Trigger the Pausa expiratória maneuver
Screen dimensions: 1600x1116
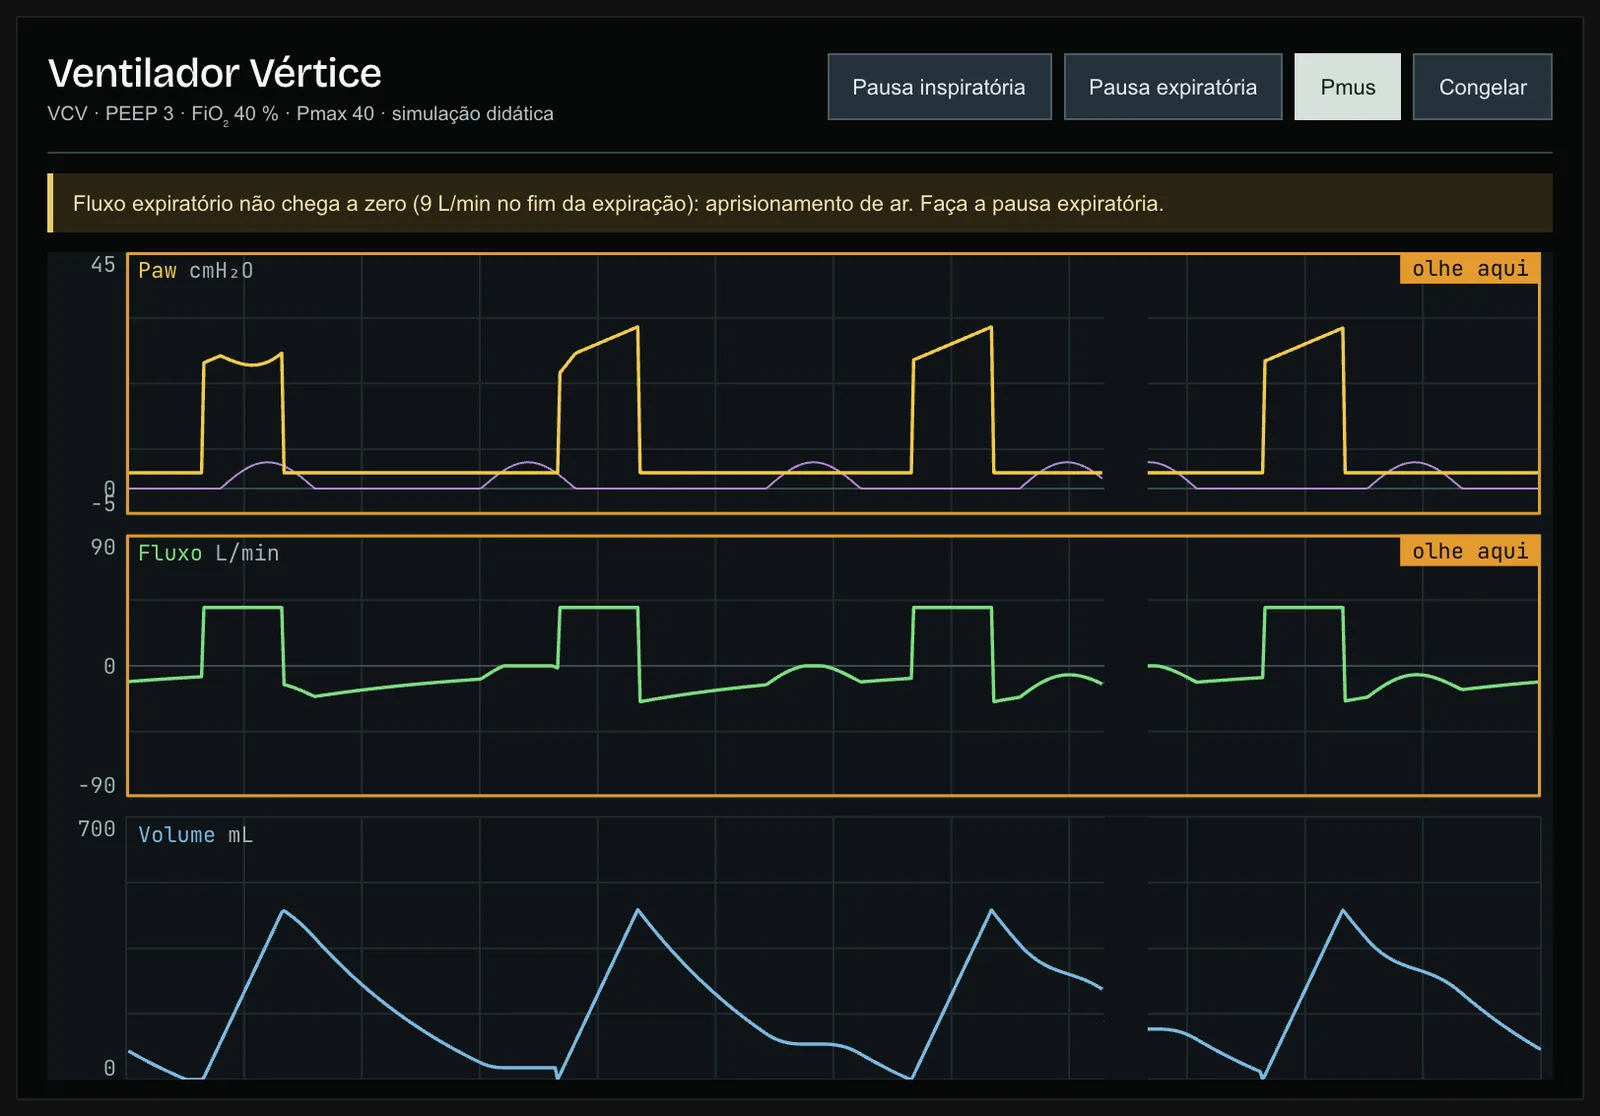[1172, 87]
